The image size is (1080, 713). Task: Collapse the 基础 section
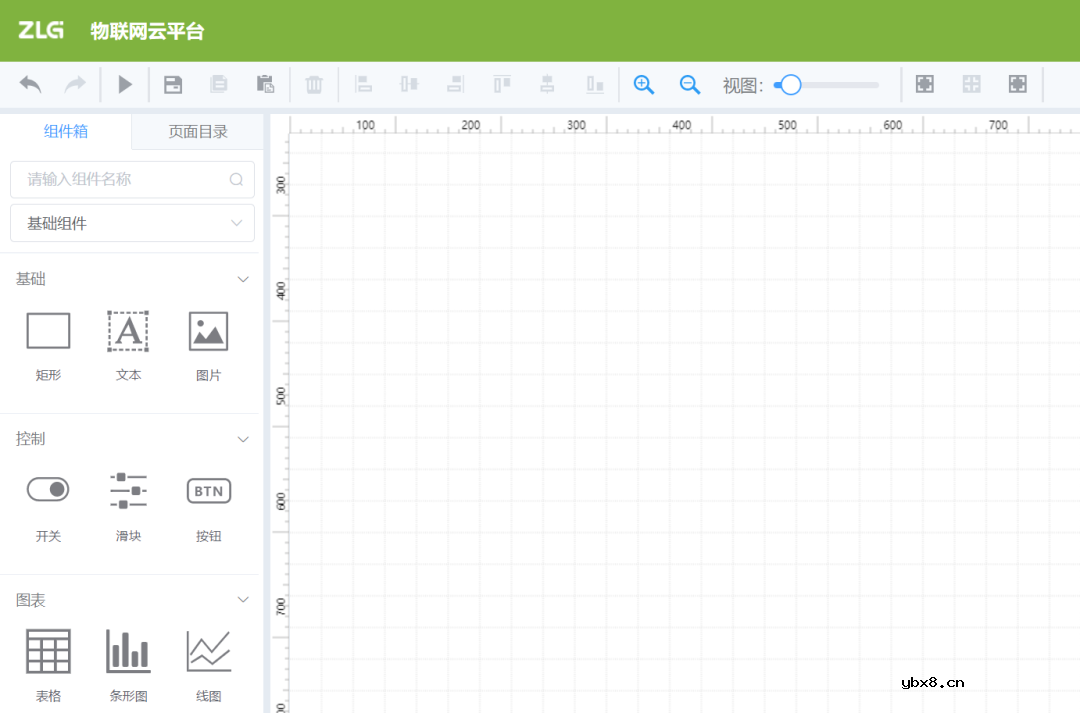(x=242, y=279)
